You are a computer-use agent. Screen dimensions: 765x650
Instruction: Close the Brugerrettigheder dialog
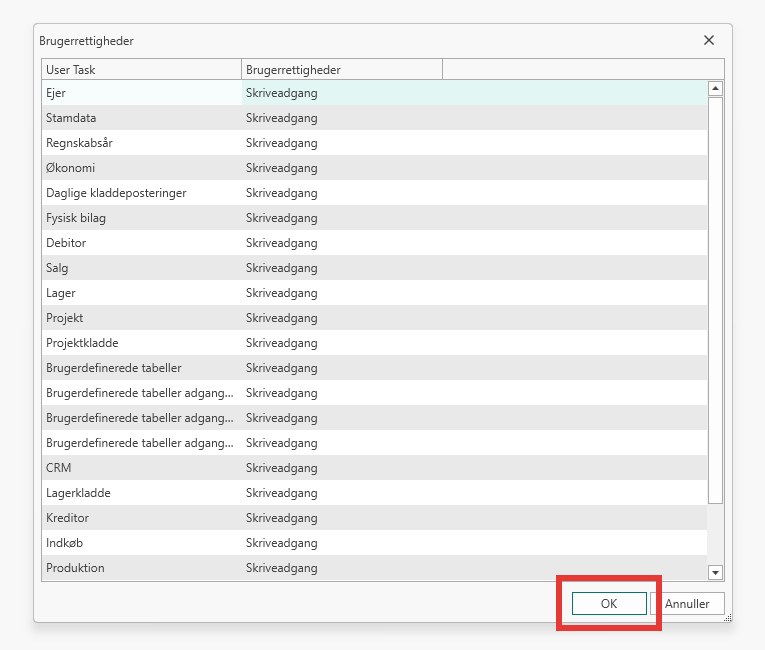709,41
